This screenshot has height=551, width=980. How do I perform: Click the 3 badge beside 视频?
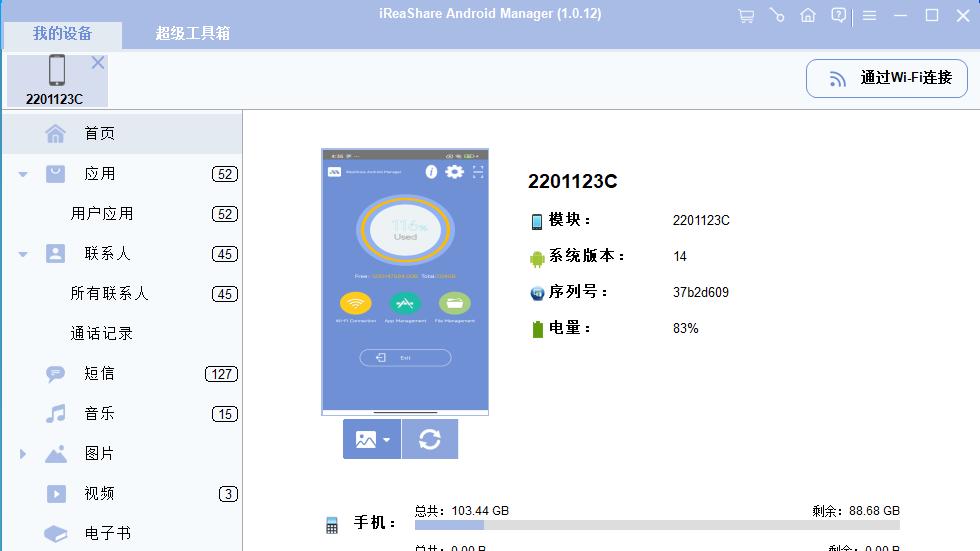228,494
